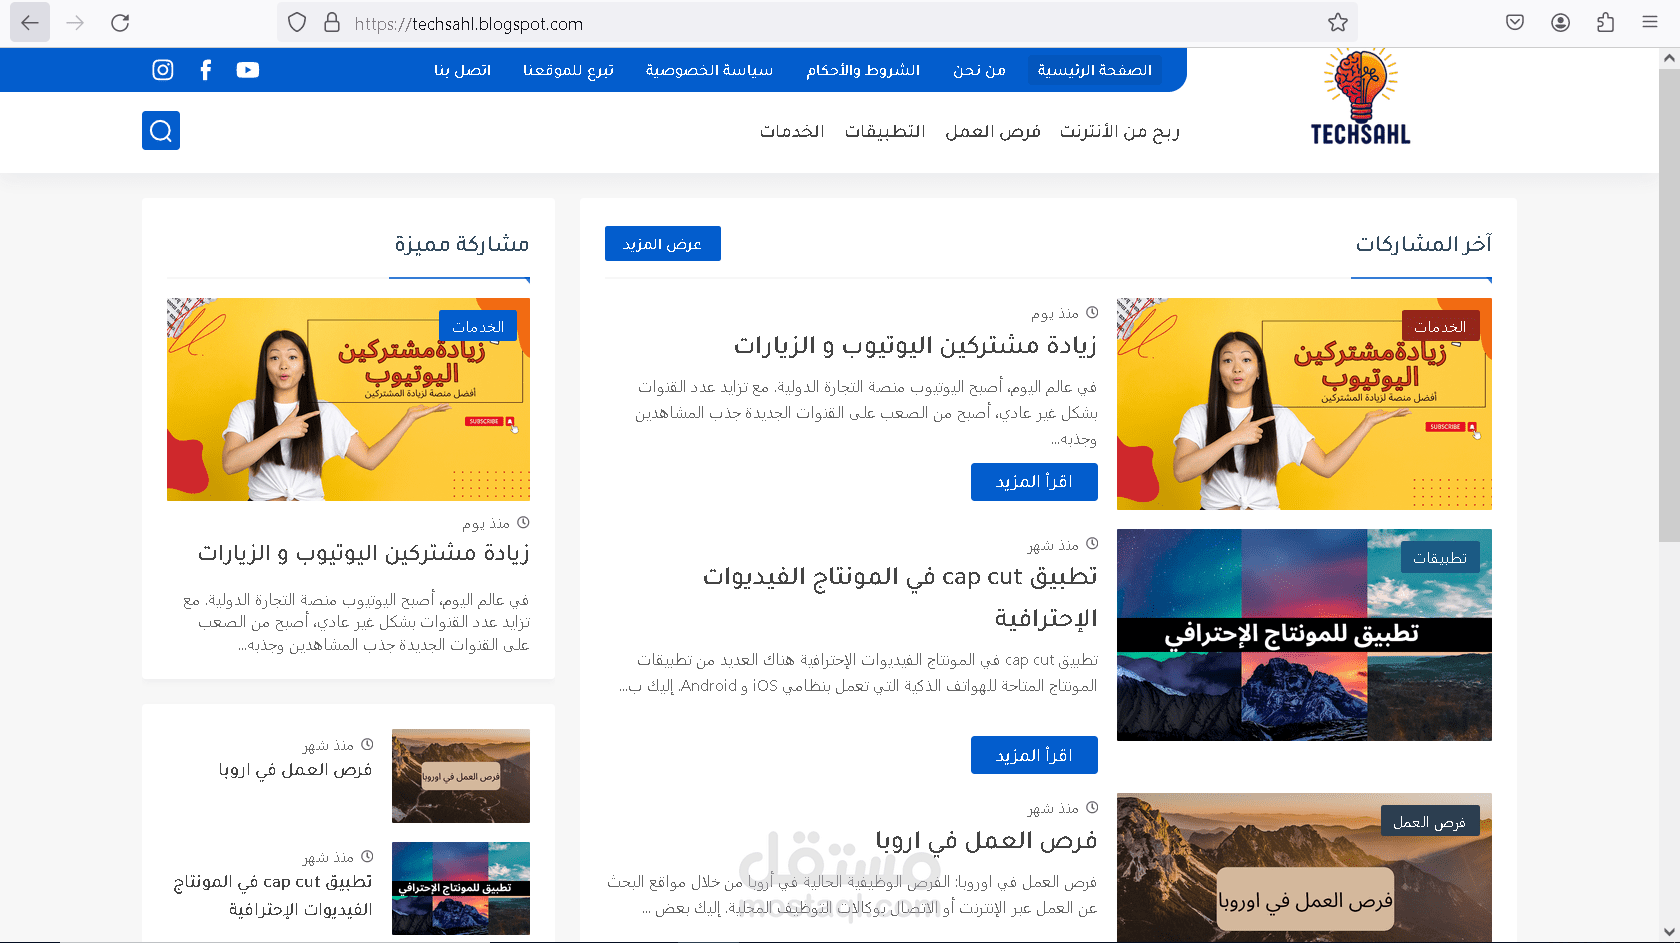Click the page vertical scrollbar thumb
Image resolution: width=1680 pixels, height=943 pixels.
1668,305
